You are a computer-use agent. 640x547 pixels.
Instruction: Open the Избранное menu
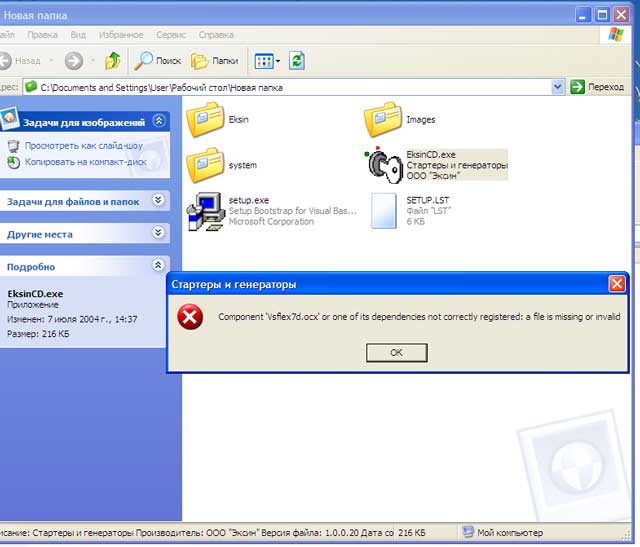(x=121, y=35)
